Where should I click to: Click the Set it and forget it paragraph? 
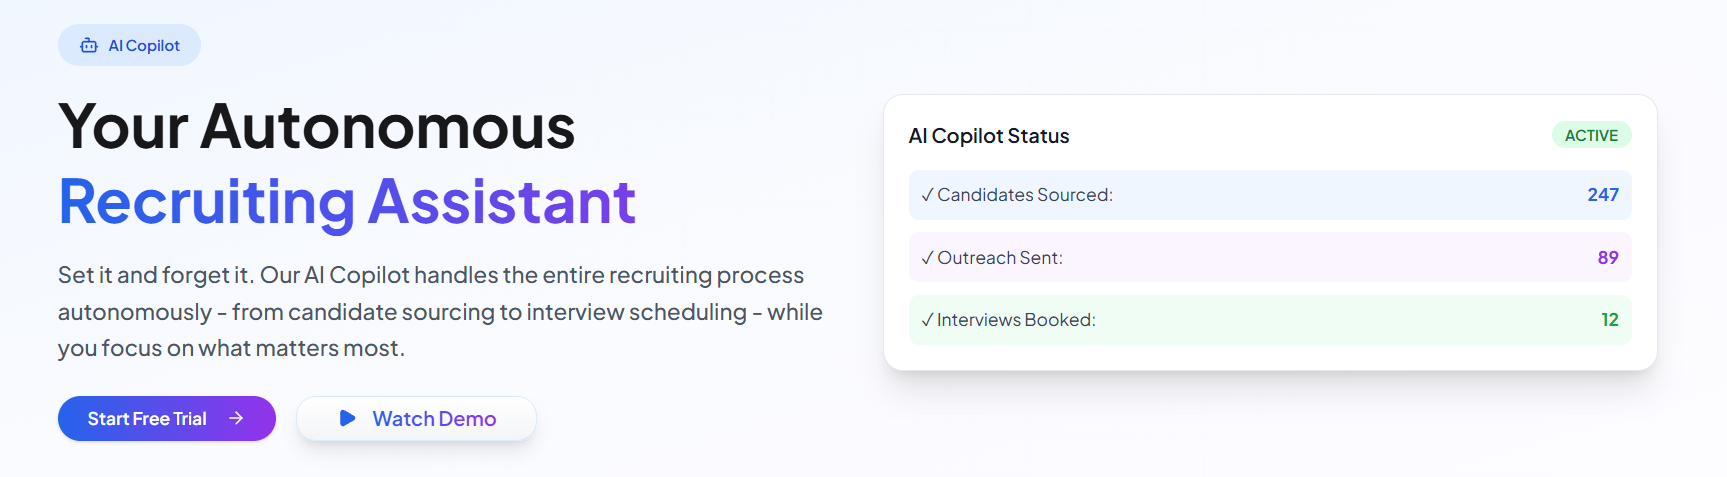pos(440,311)
